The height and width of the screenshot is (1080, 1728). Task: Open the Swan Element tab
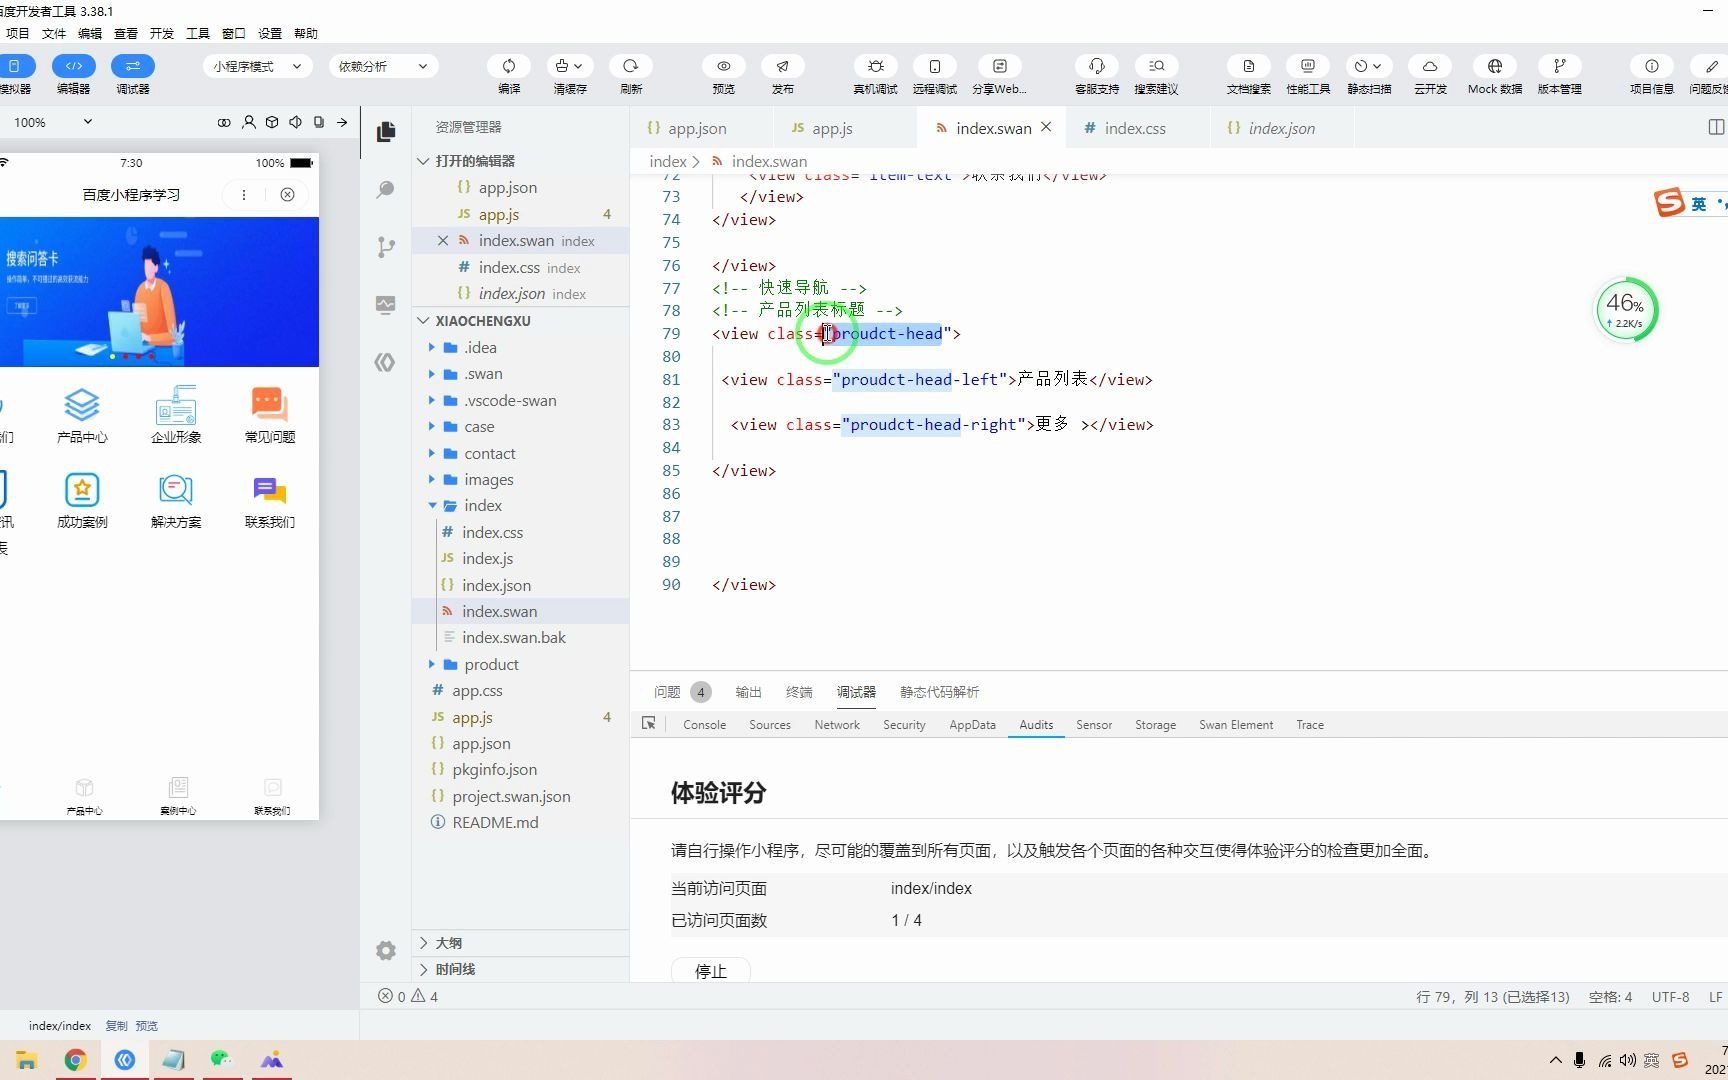tap(1236, 724)
